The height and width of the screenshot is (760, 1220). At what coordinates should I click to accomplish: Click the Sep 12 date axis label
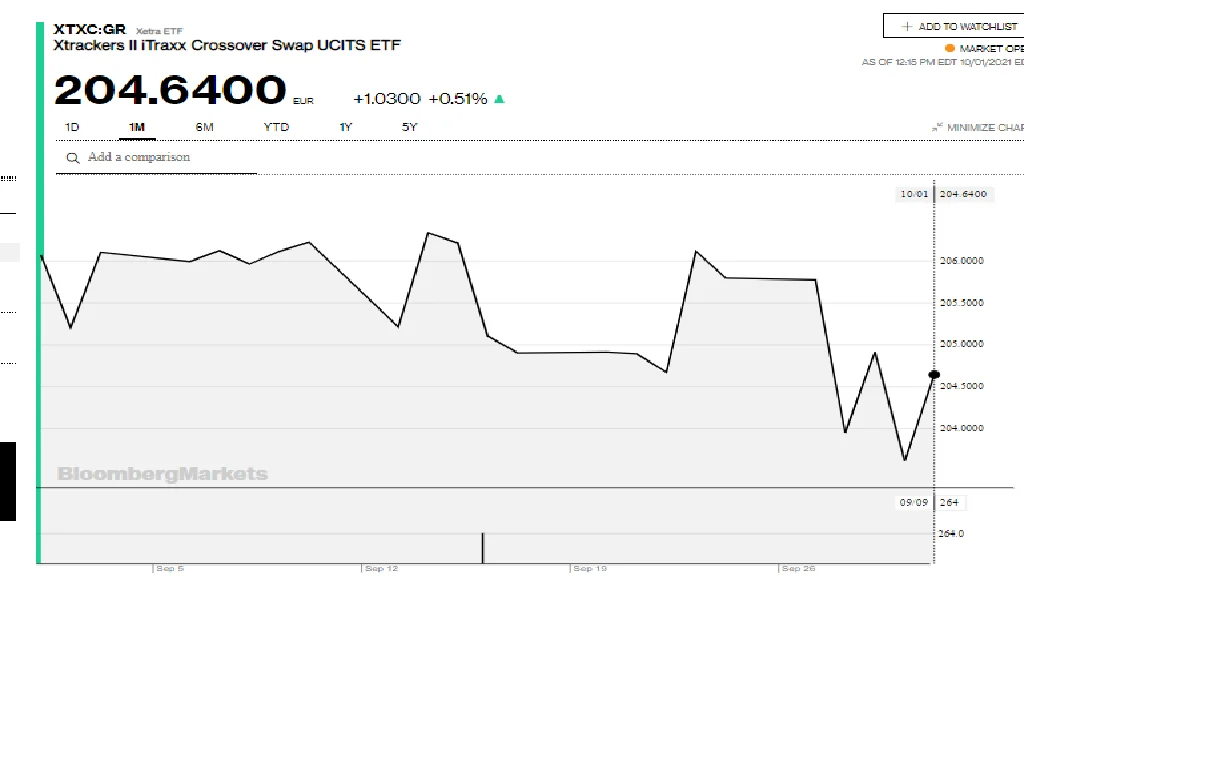pos(381,569)
